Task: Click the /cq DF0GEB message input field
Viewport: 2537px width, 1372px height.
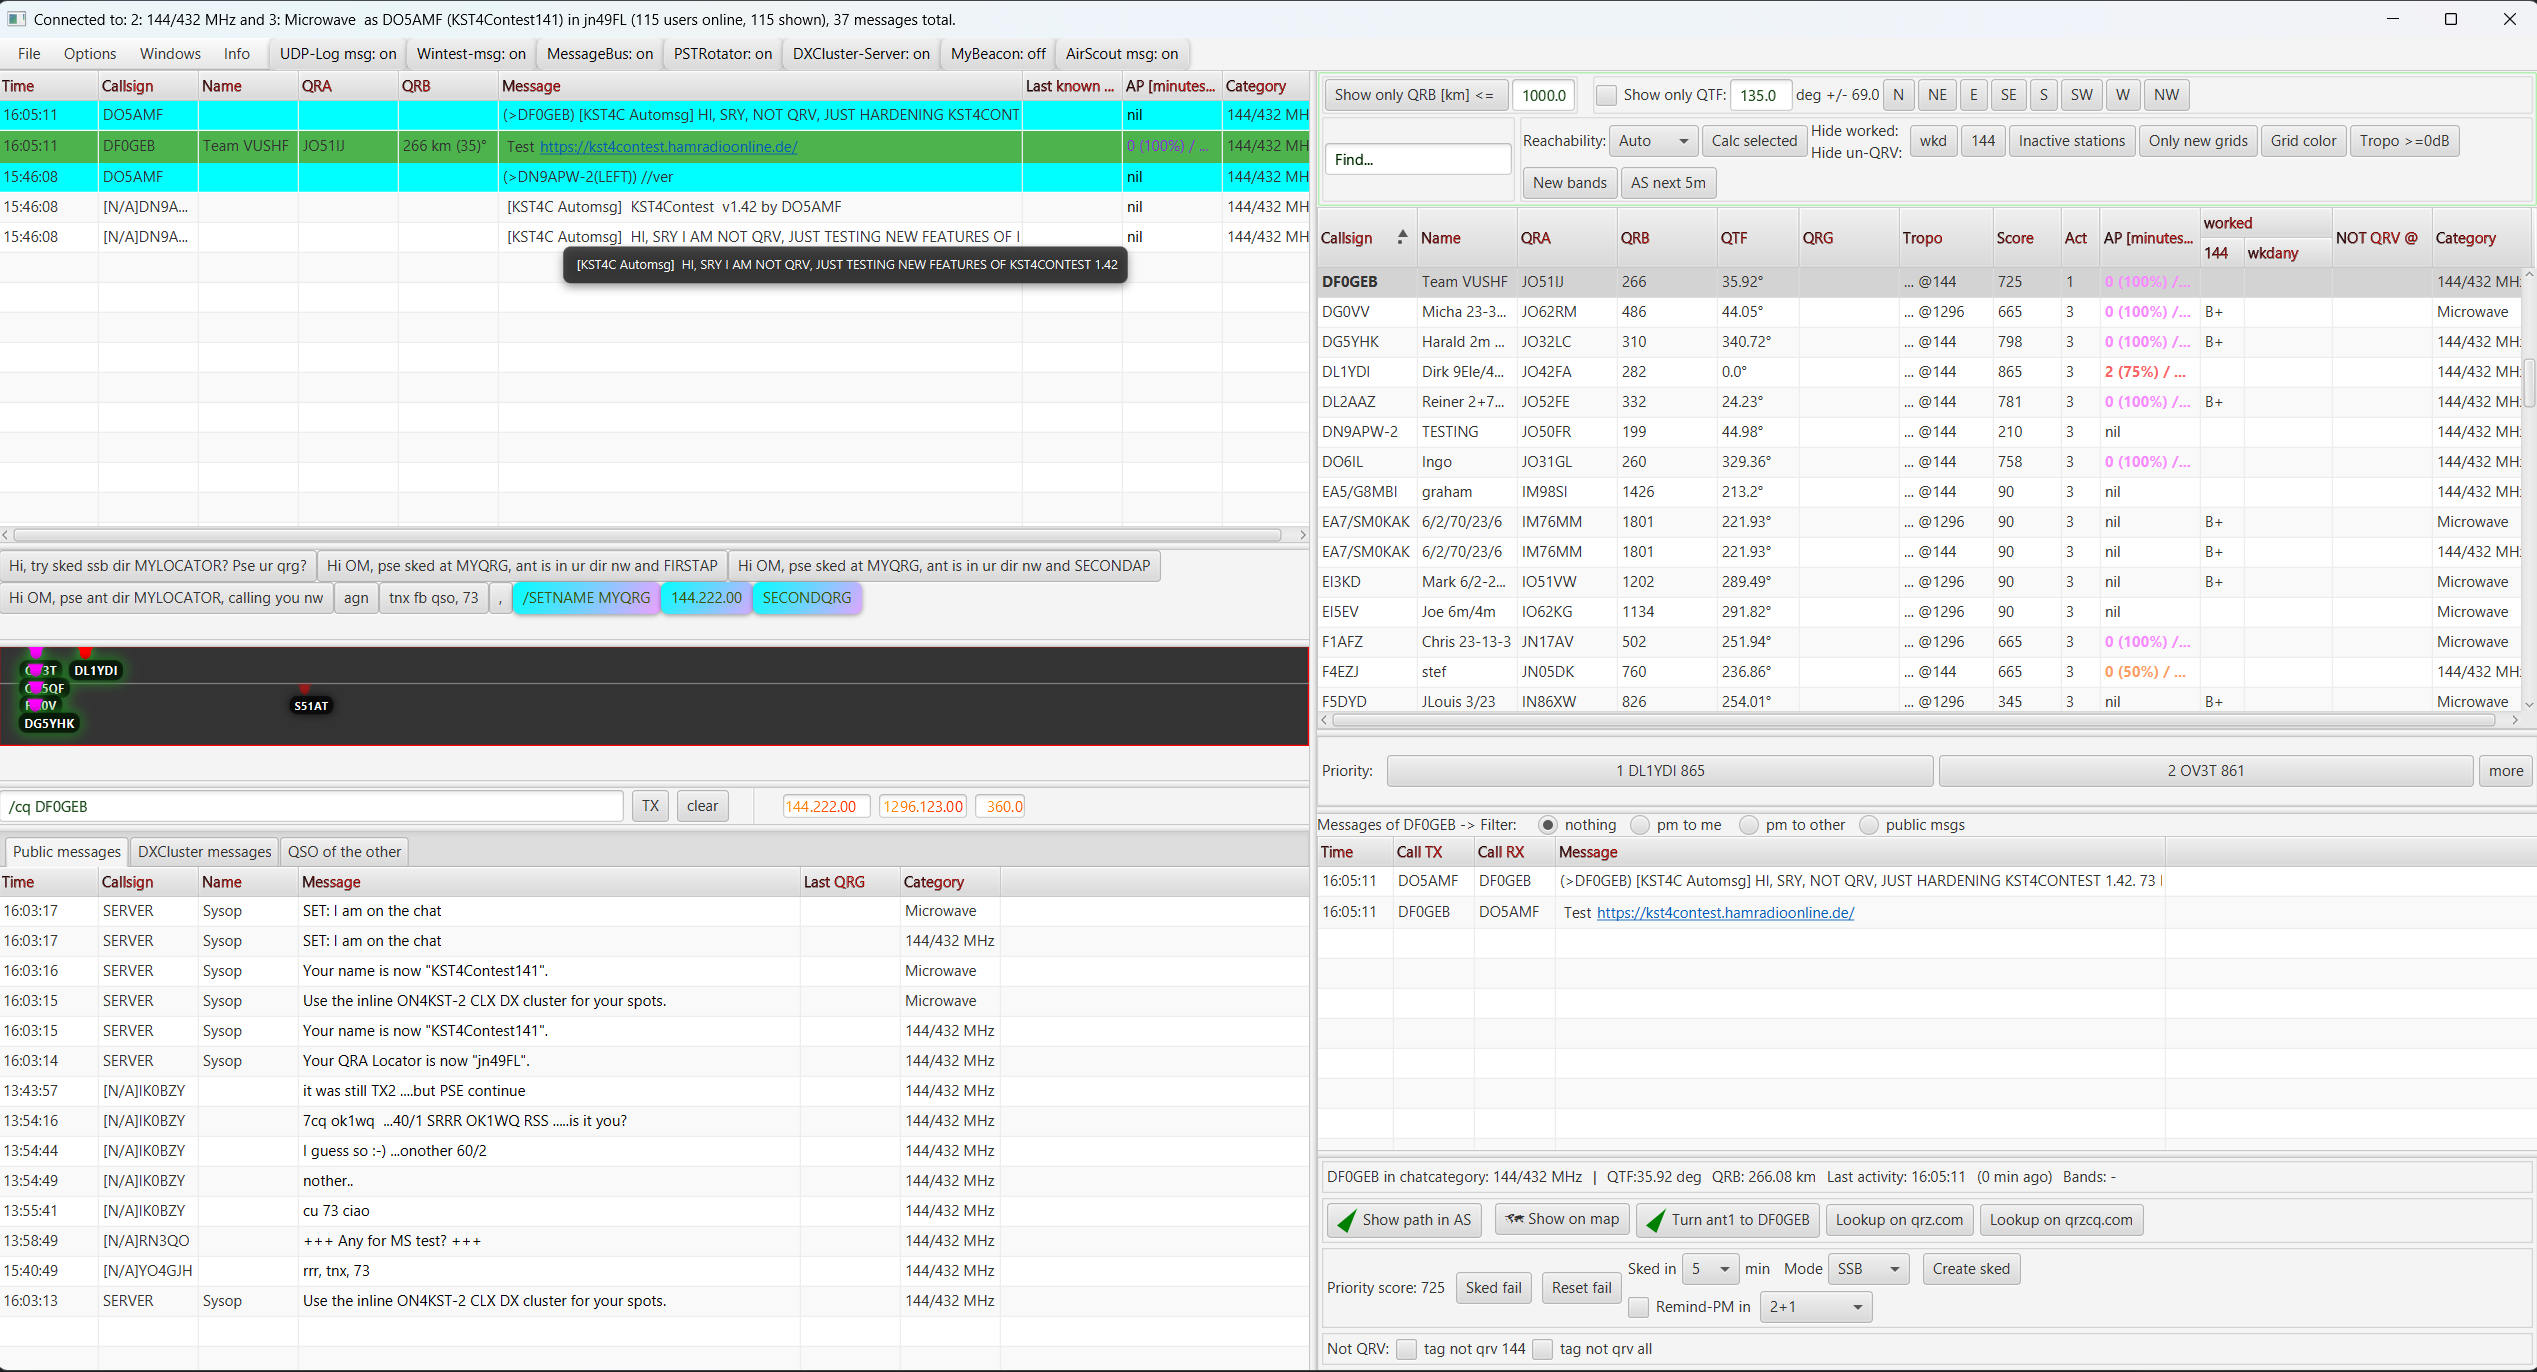Action: point(313,806)
